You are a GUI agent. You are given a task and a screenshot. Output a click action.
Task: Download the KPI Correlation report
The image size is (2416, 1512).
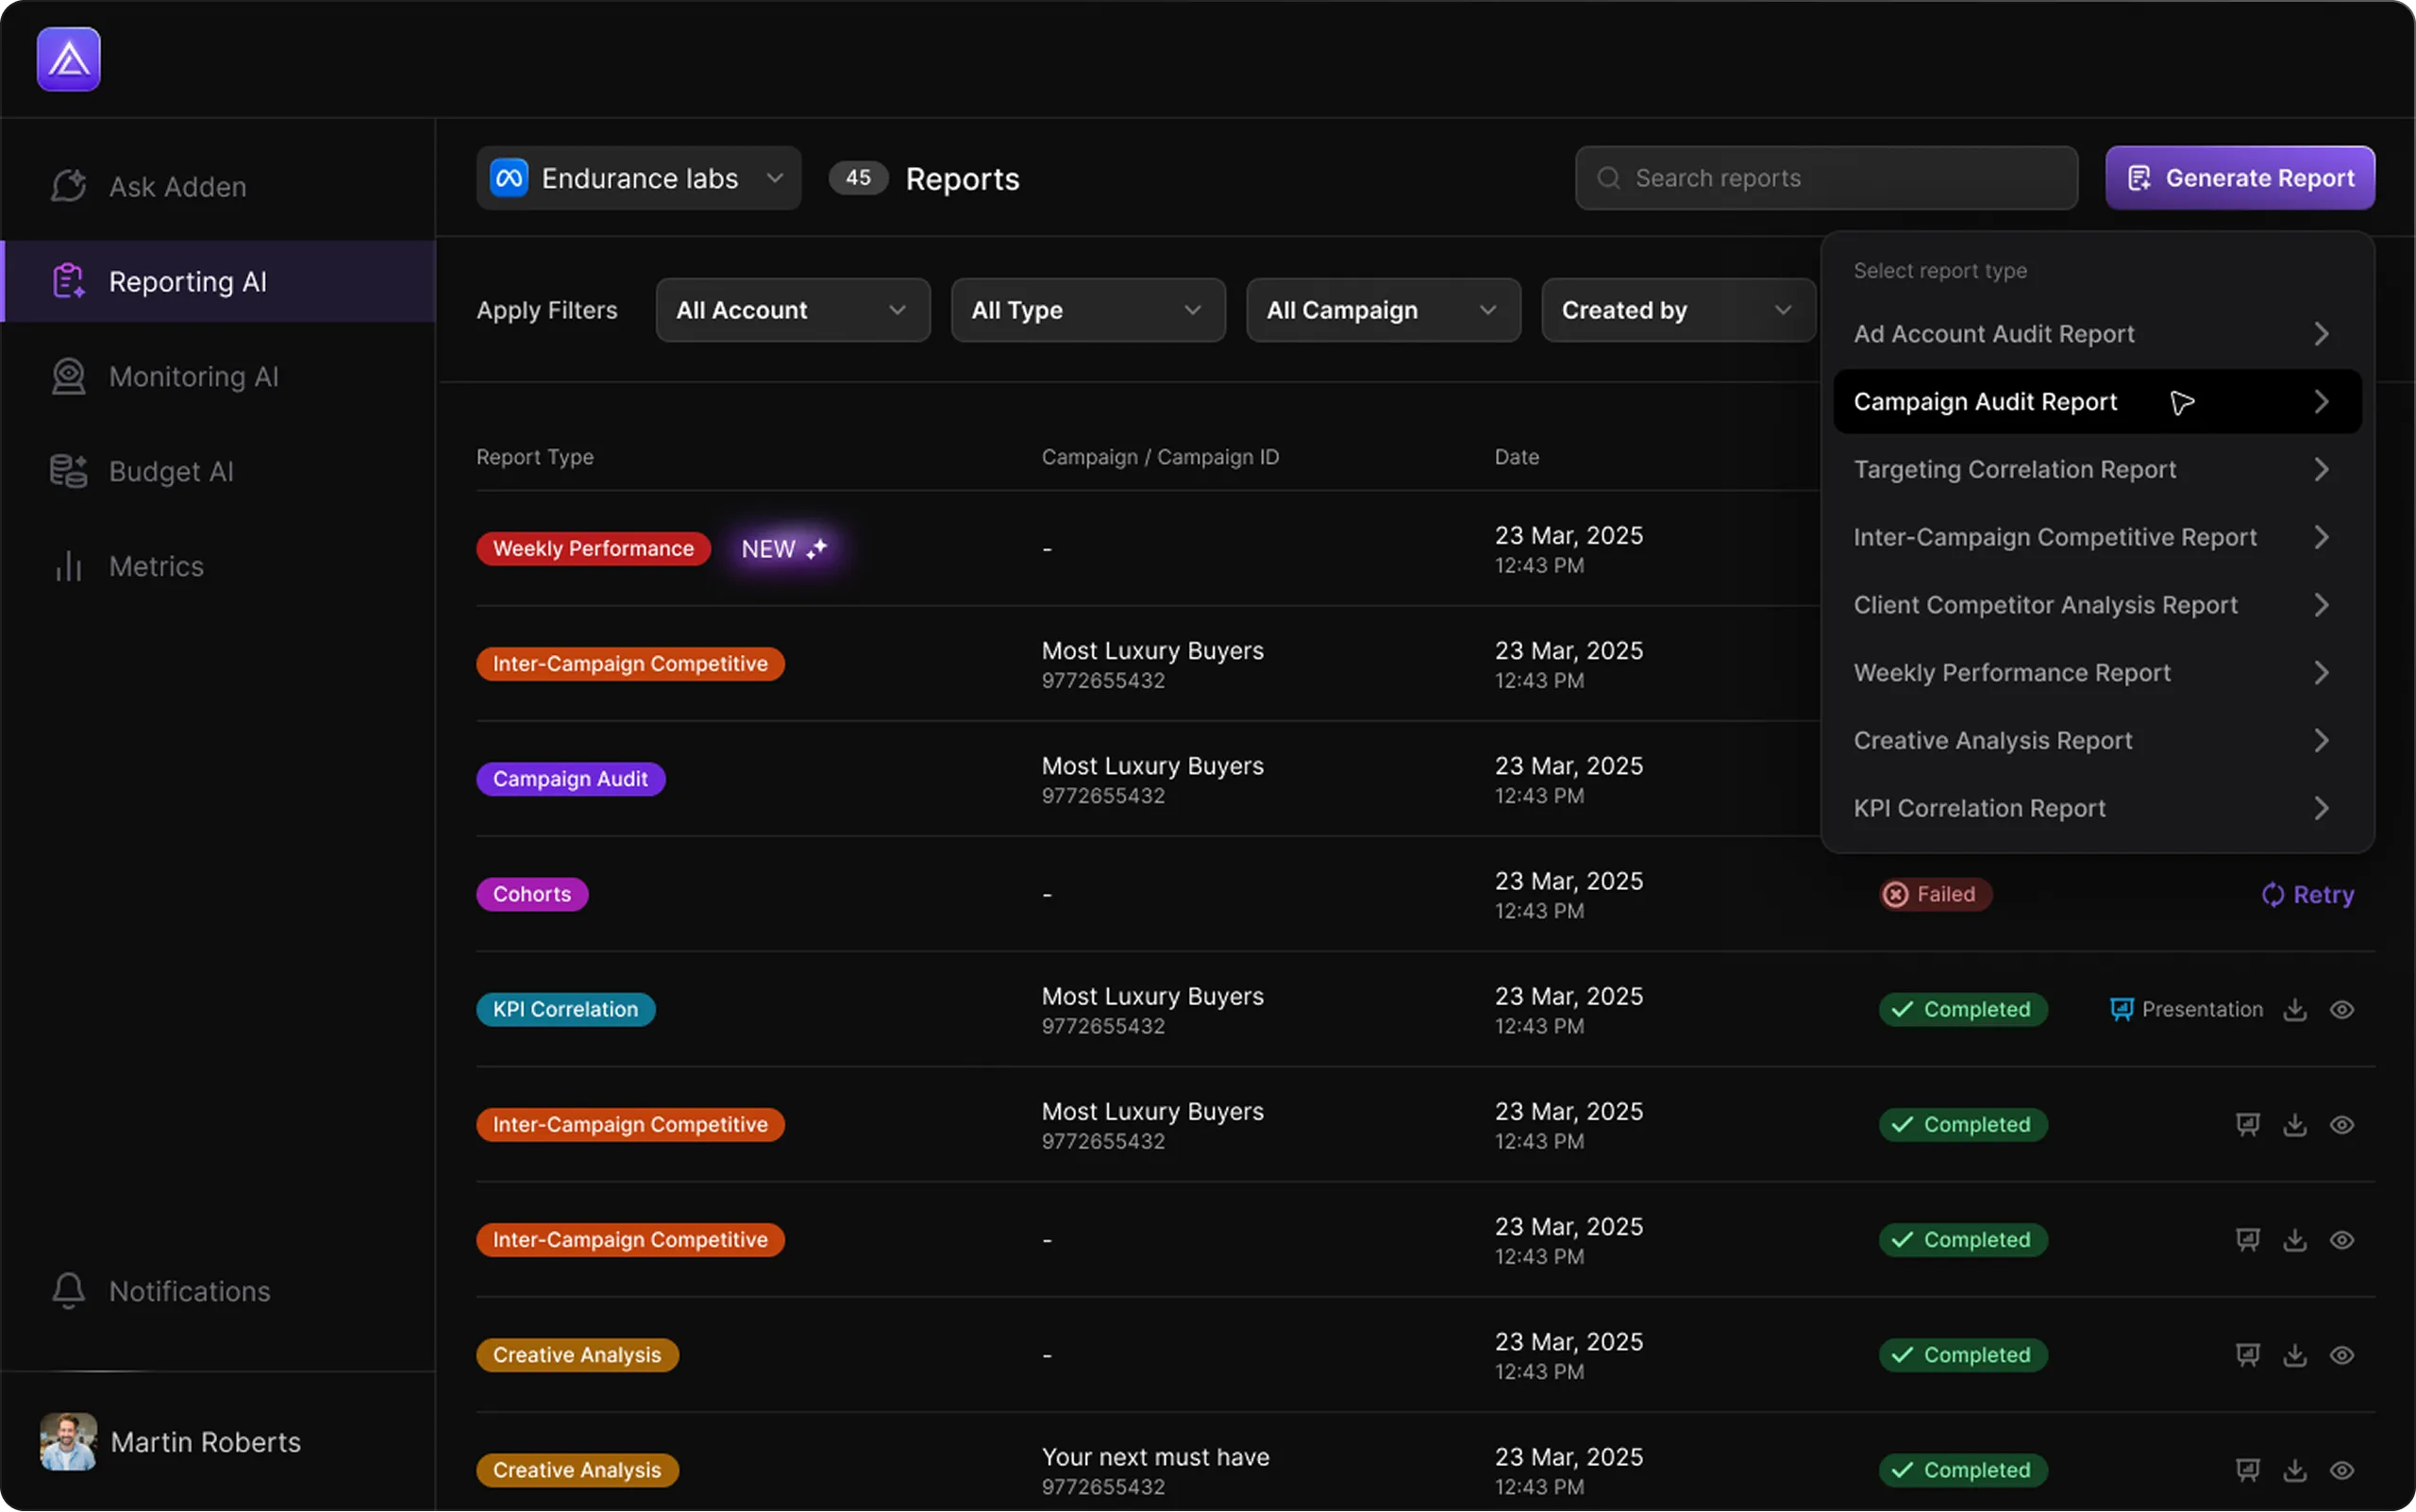2295,1009
